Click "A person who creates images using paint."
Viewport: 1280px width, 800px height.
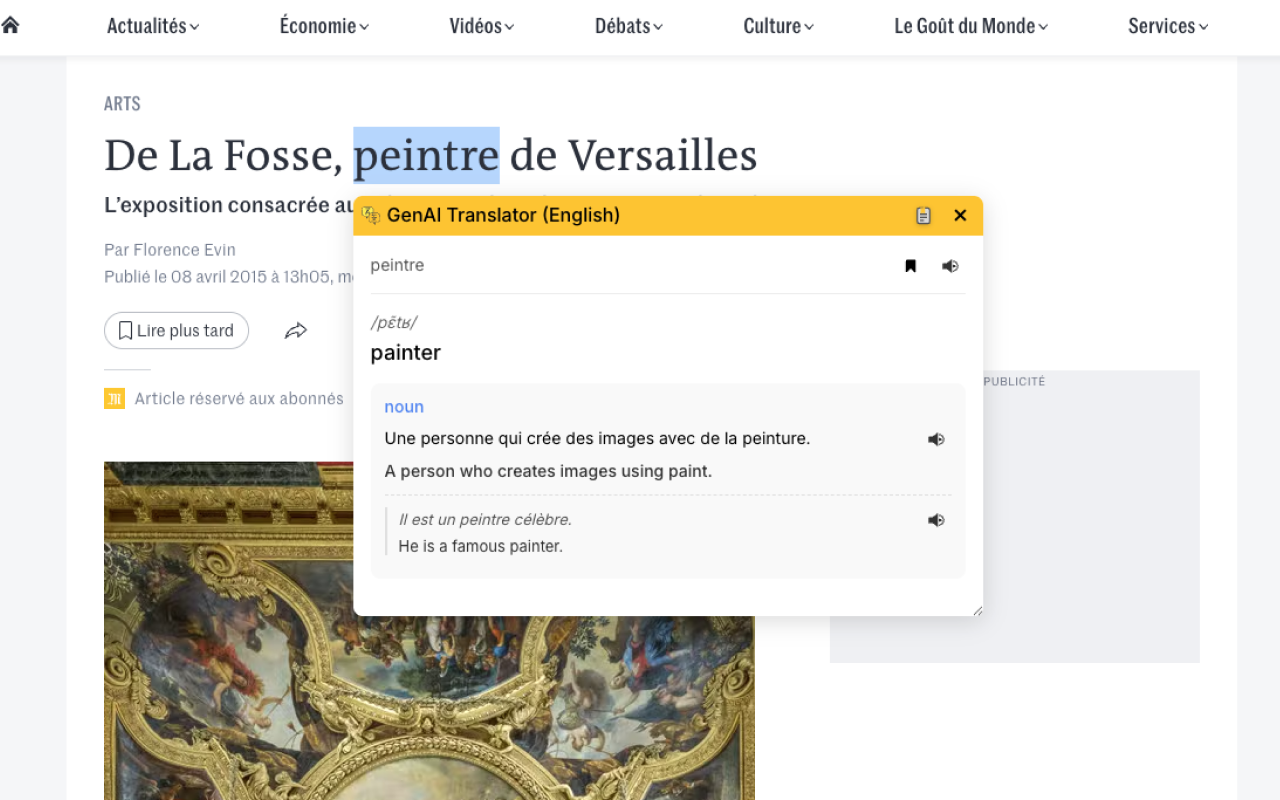pyautogui.click(x=548, y=471)
